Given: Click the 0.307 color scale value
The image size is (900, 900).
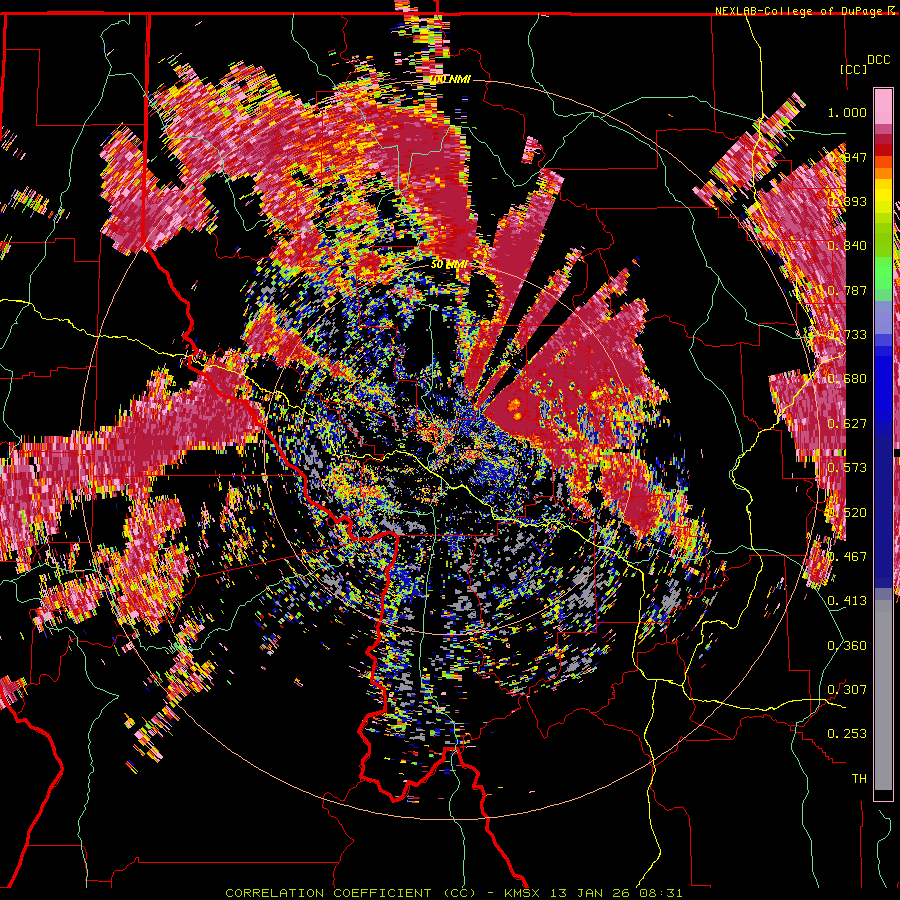Looking at the screenshot, I should (x=847, y=690).
